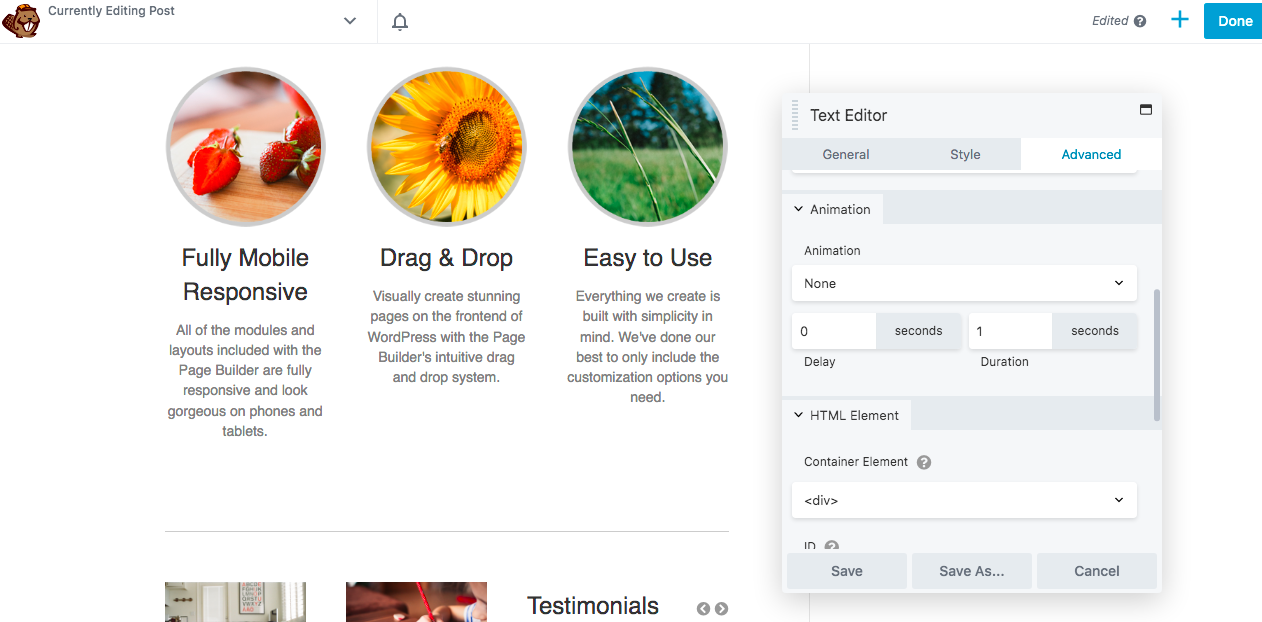Go to the previous testimonial arrow

pos(703,608)
